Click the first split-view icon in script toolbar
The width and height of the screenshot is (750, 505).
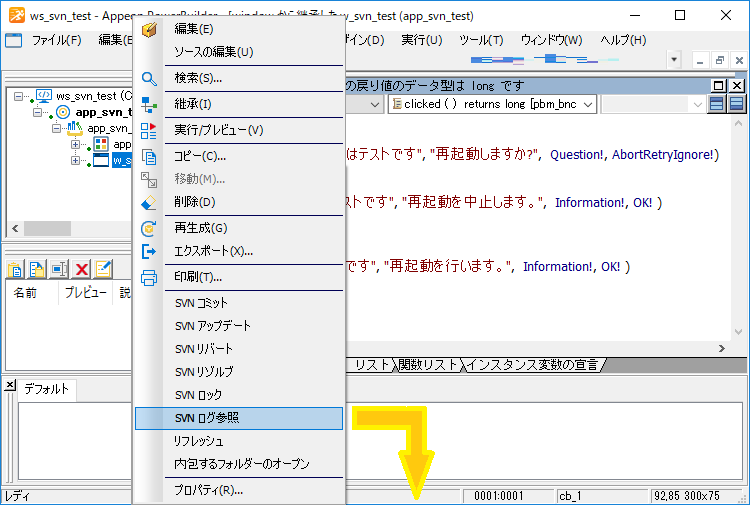pos(717,104)
